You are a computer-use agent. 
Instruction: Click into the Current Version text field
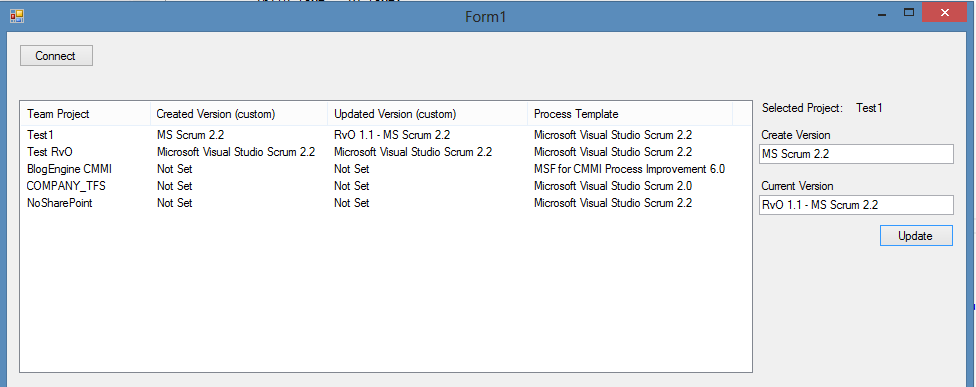coord(856,205)
